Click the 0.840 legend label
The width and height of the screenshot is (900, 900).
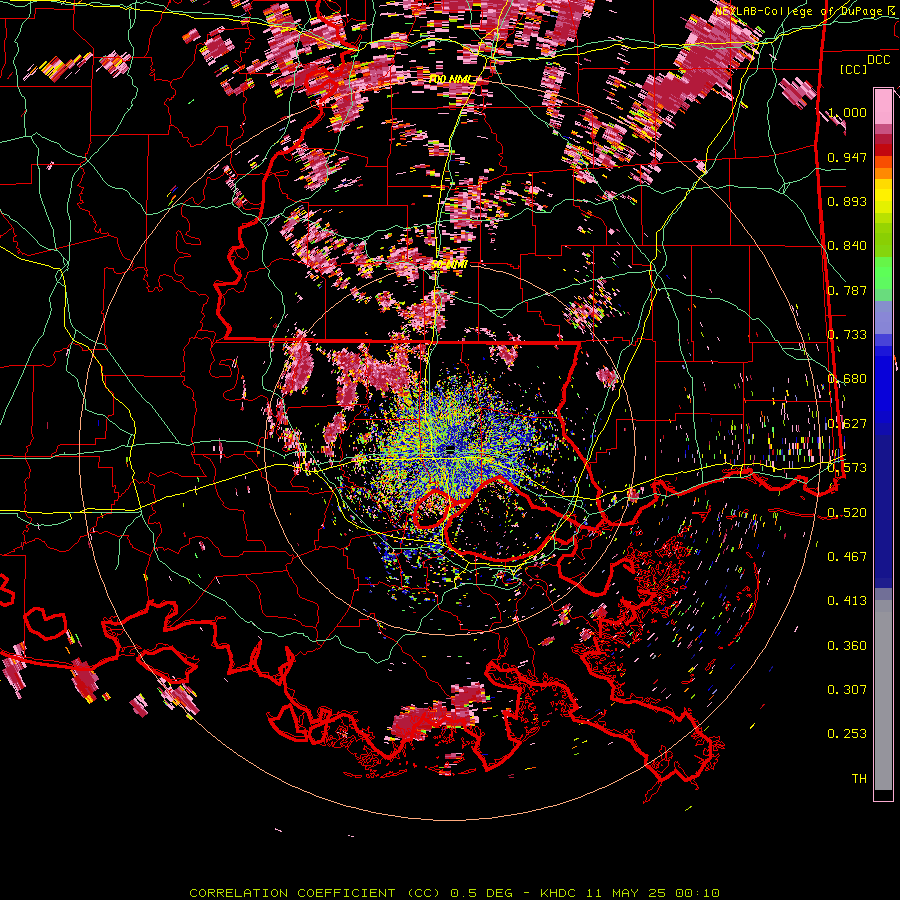pos(847,246)
